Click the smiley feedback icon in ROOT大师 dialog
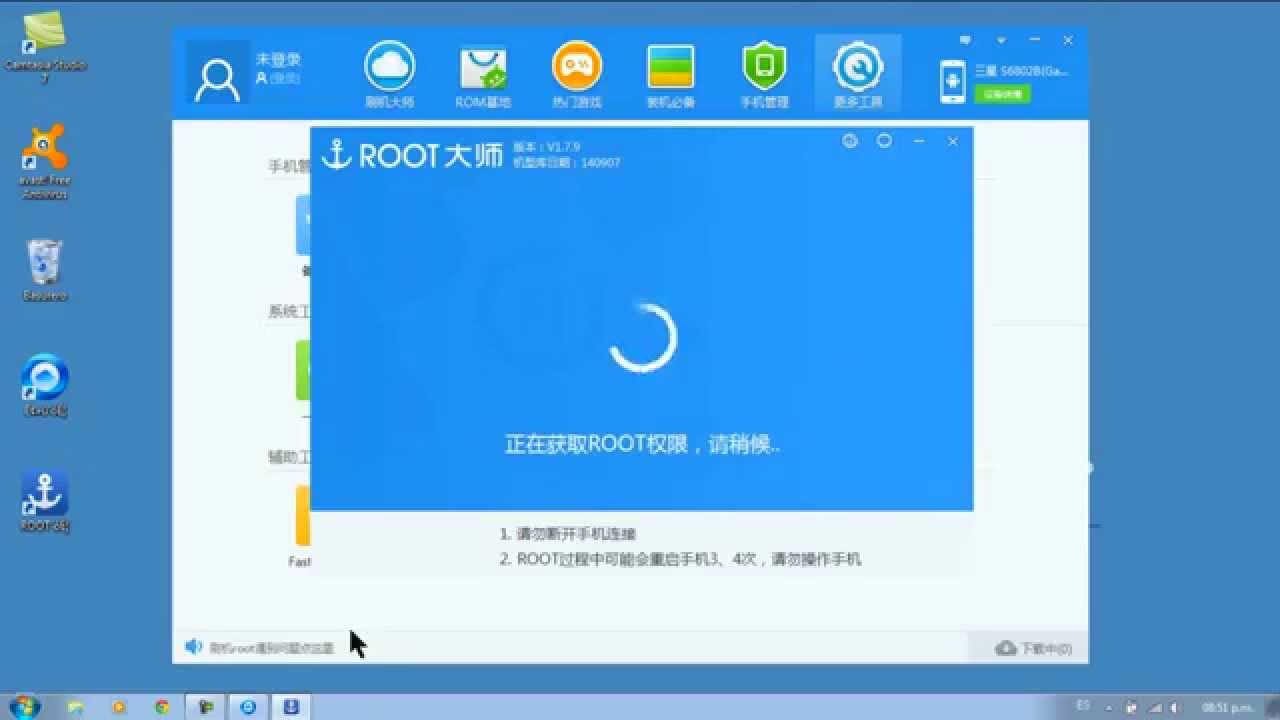1280x720 pixels. click(850, 141)
